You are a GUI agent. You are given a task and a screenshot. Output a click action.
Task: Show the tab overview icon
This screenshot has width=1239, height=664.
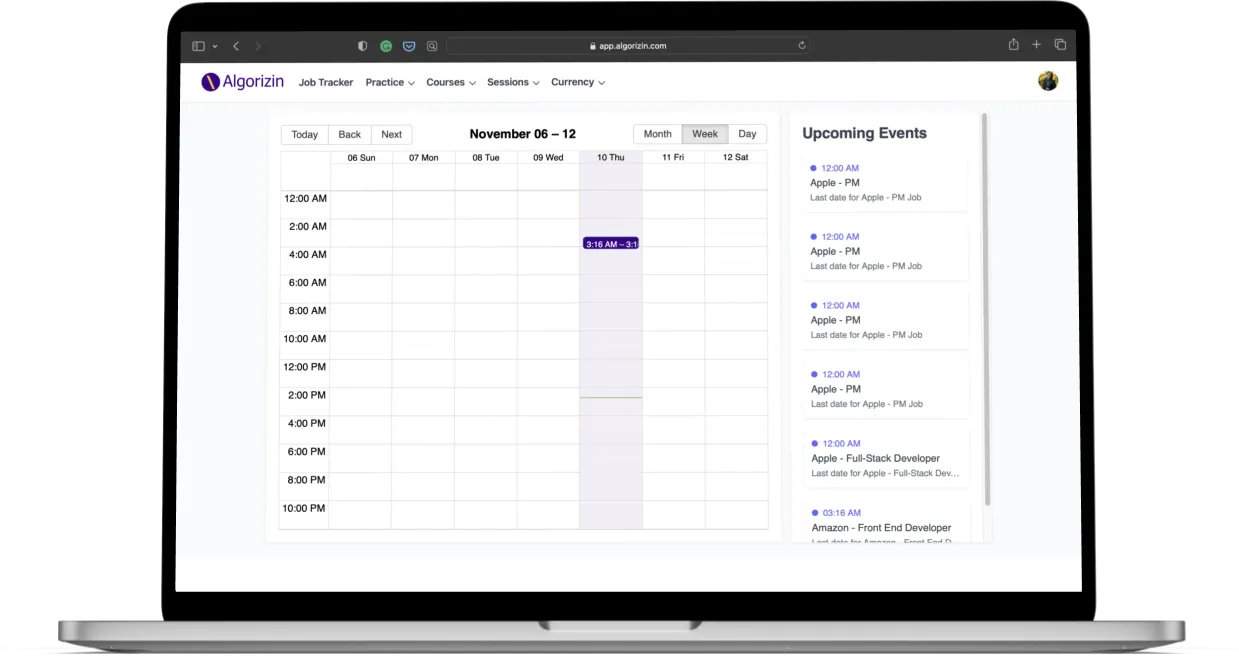coord(1060,45)
